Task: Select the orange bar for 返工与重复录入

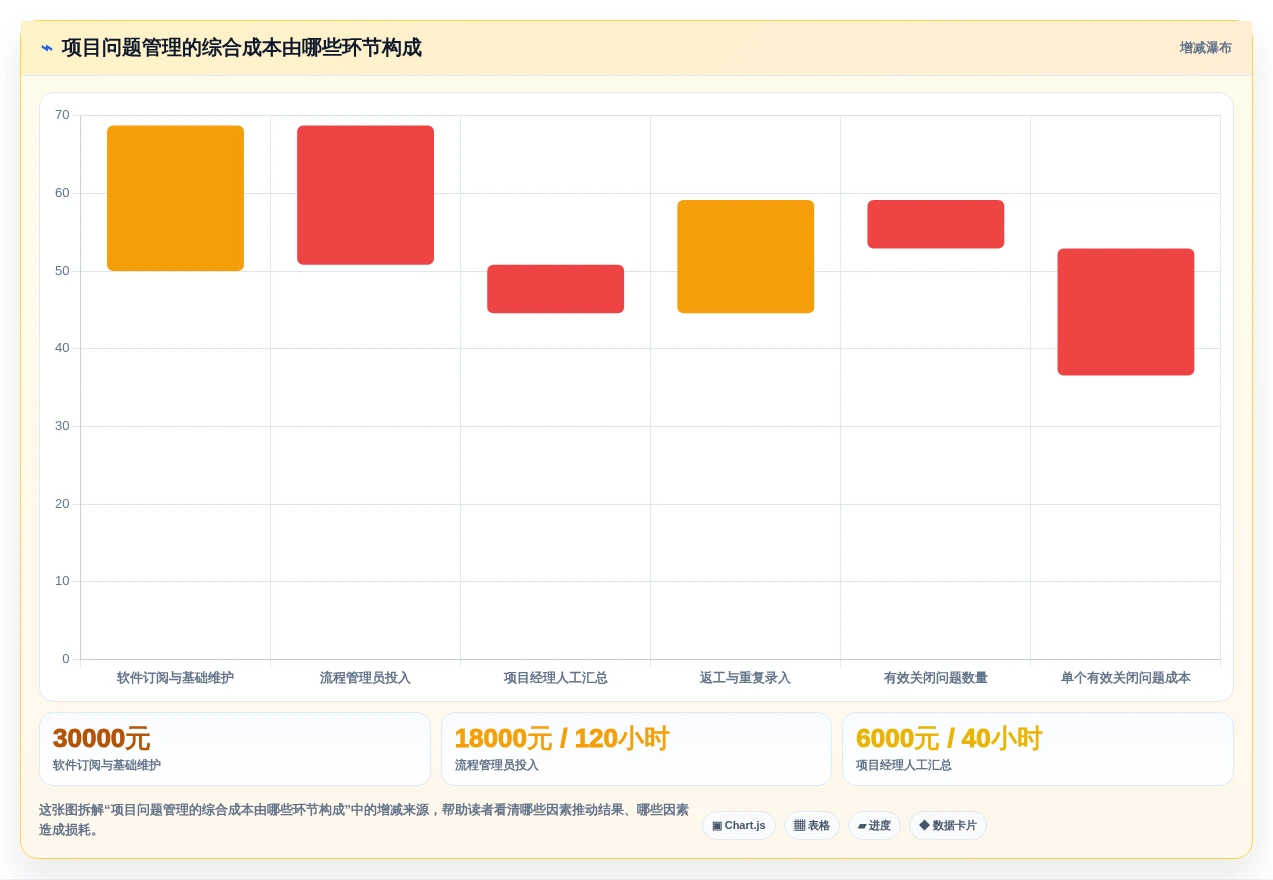Action: pyautogui.click(x=746, y=257)
